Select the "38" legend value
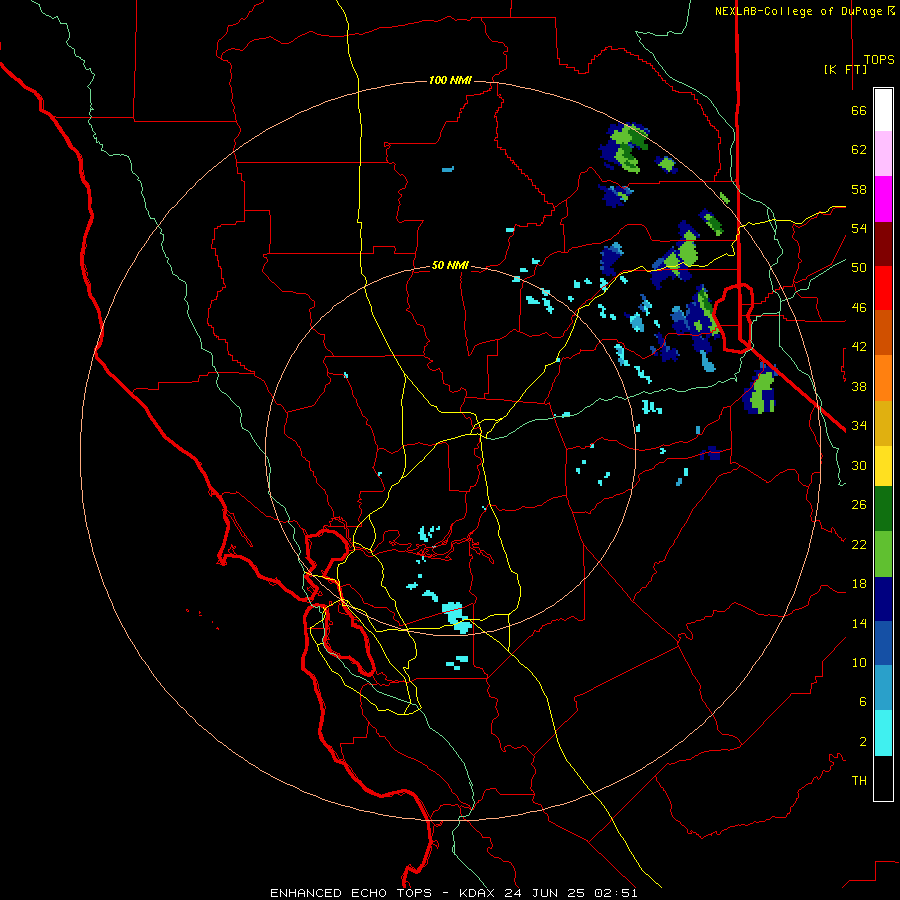This screenshot has height=900, width=900. point(859,386)
